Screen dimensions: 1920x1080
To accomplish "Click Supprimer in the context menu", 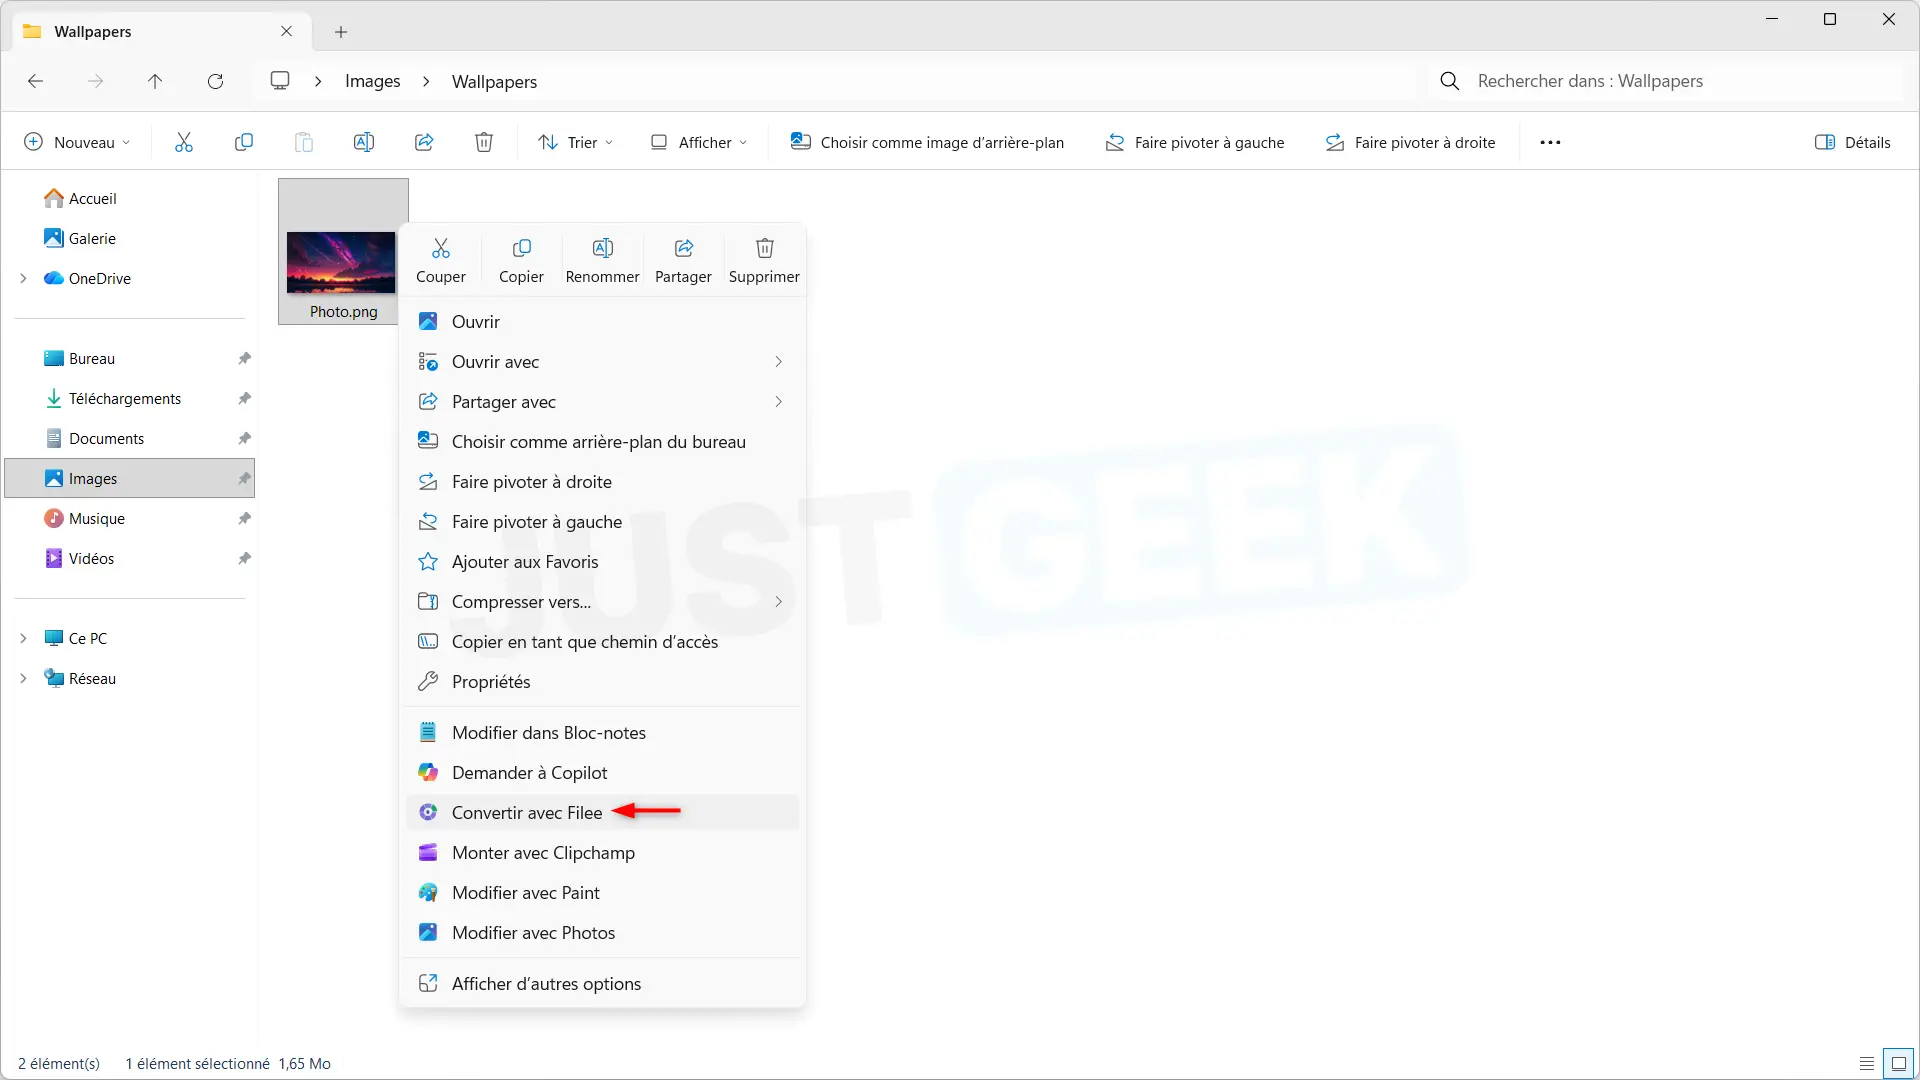I will pyautogui.click(x=765, y=261).
